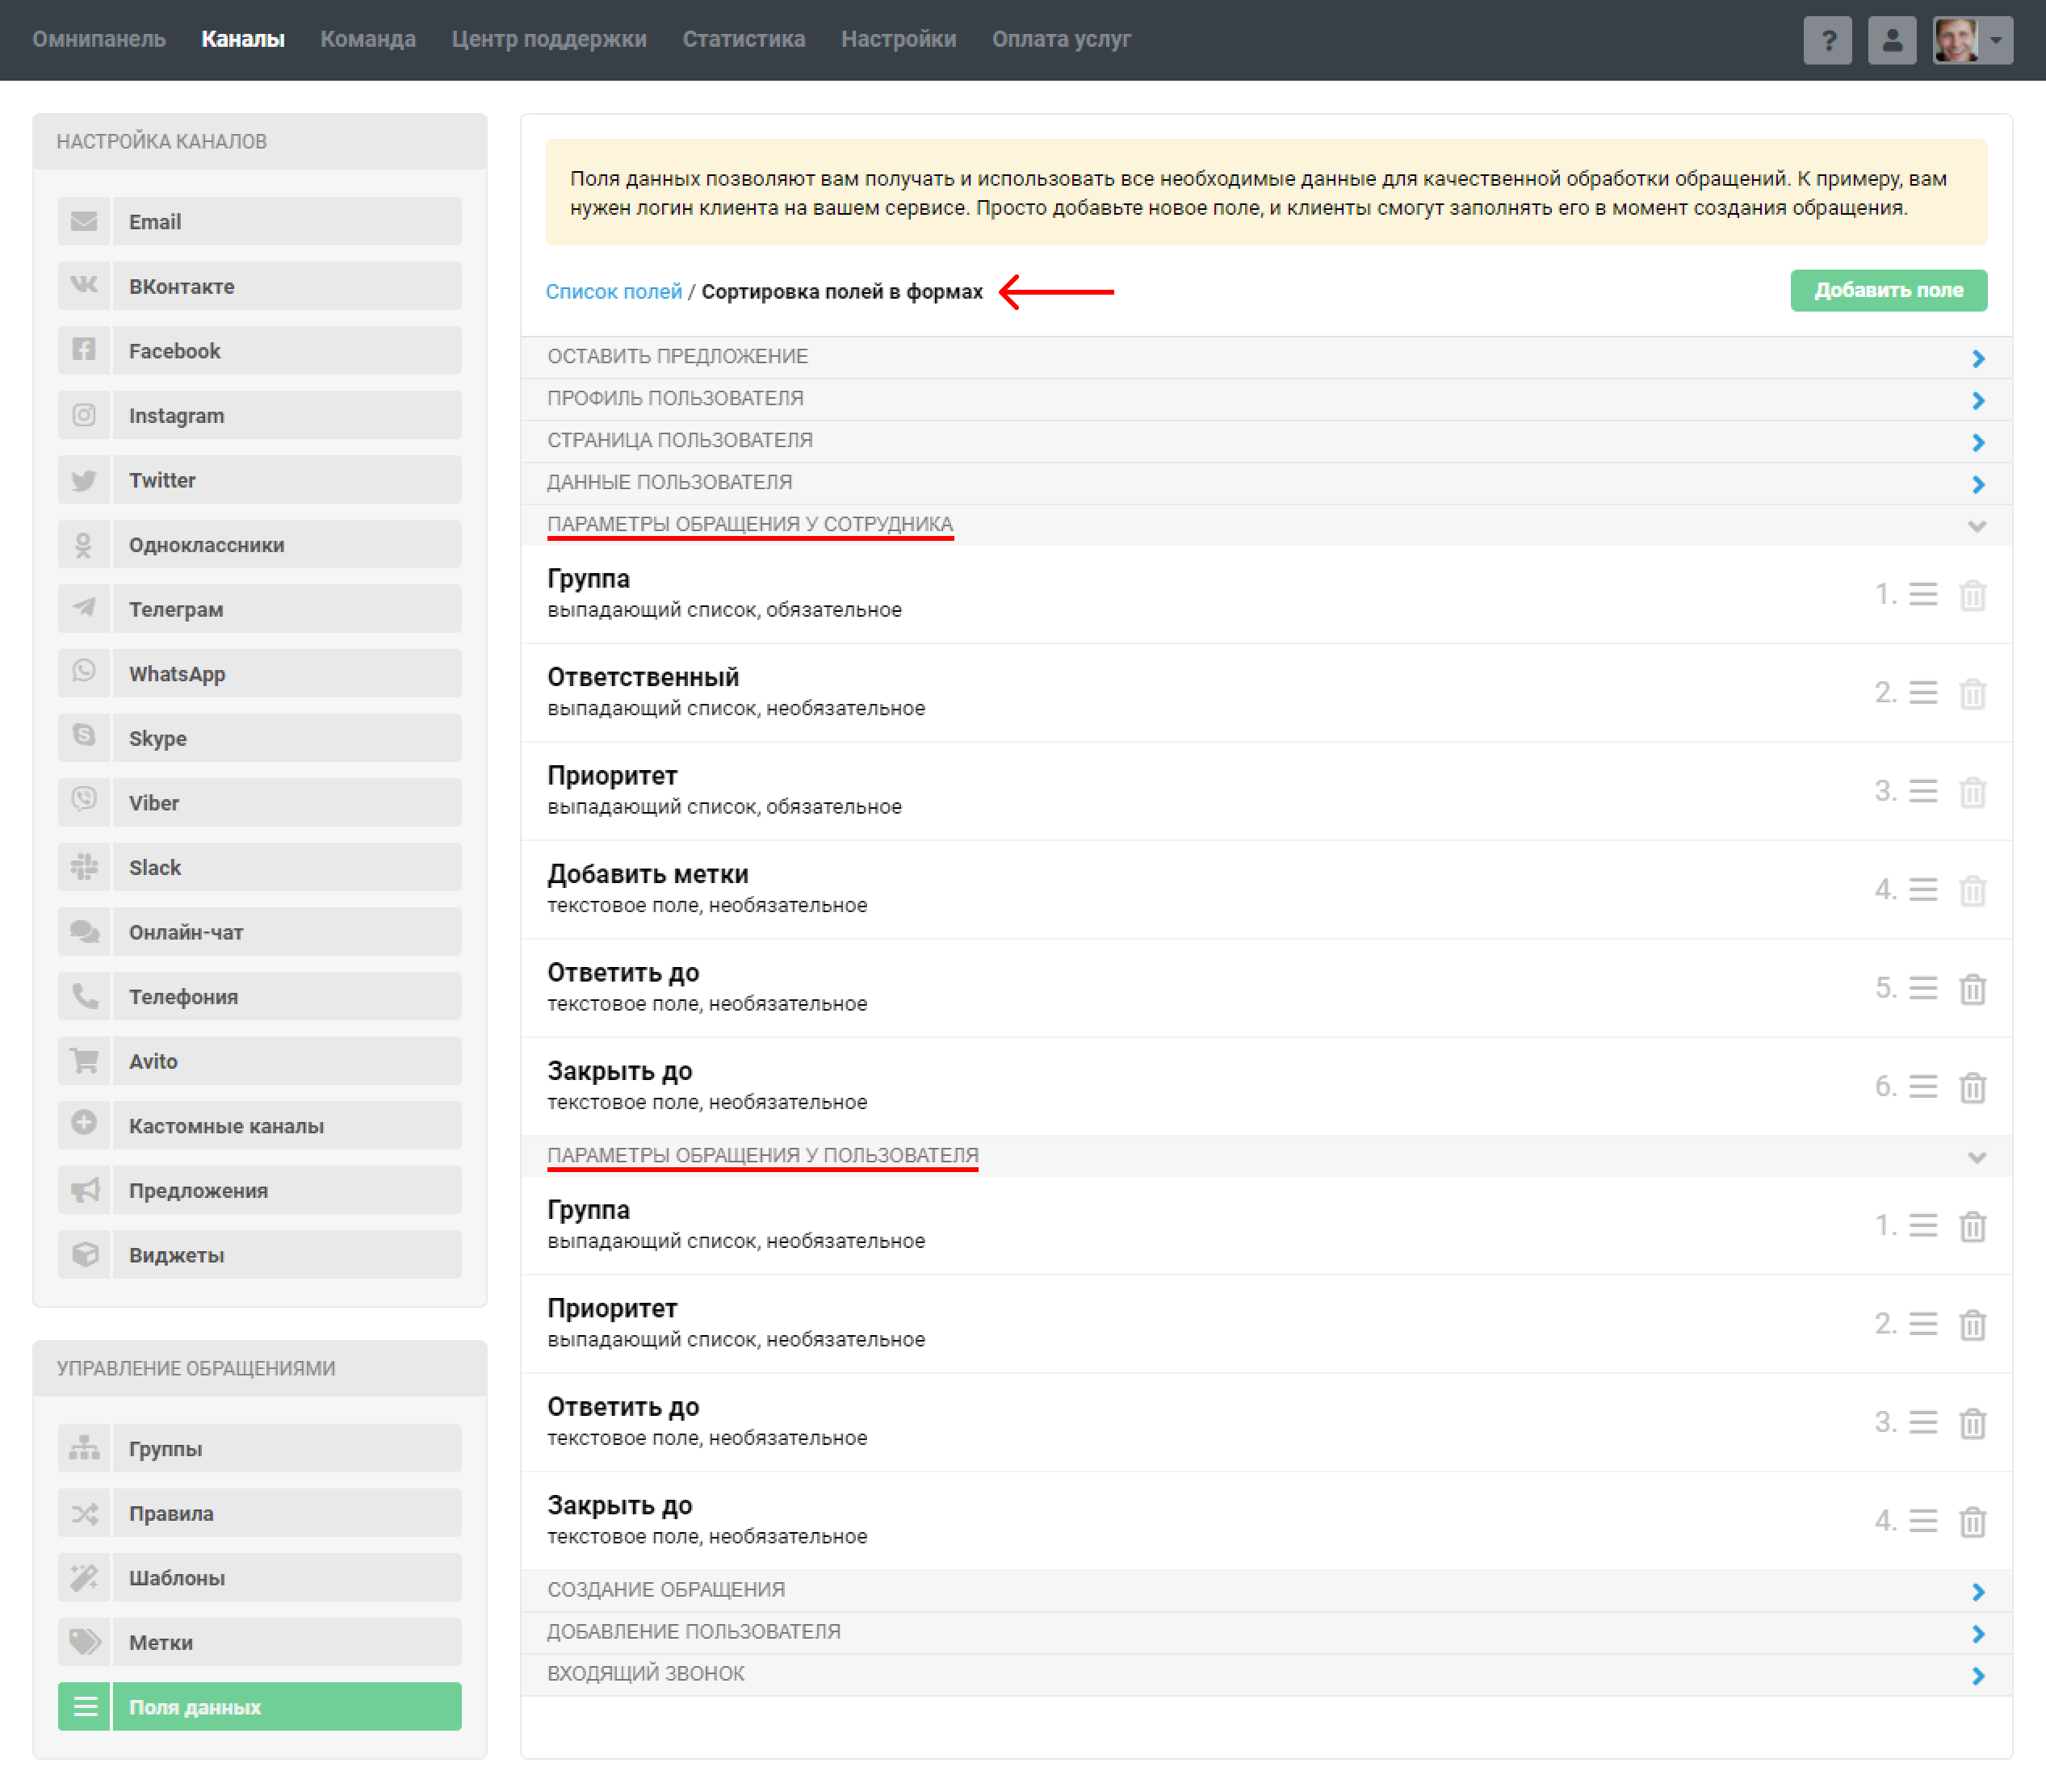Delete the Ответить до field in employee section
The image size is (2046, 1792).
(x=1972, y=988)
